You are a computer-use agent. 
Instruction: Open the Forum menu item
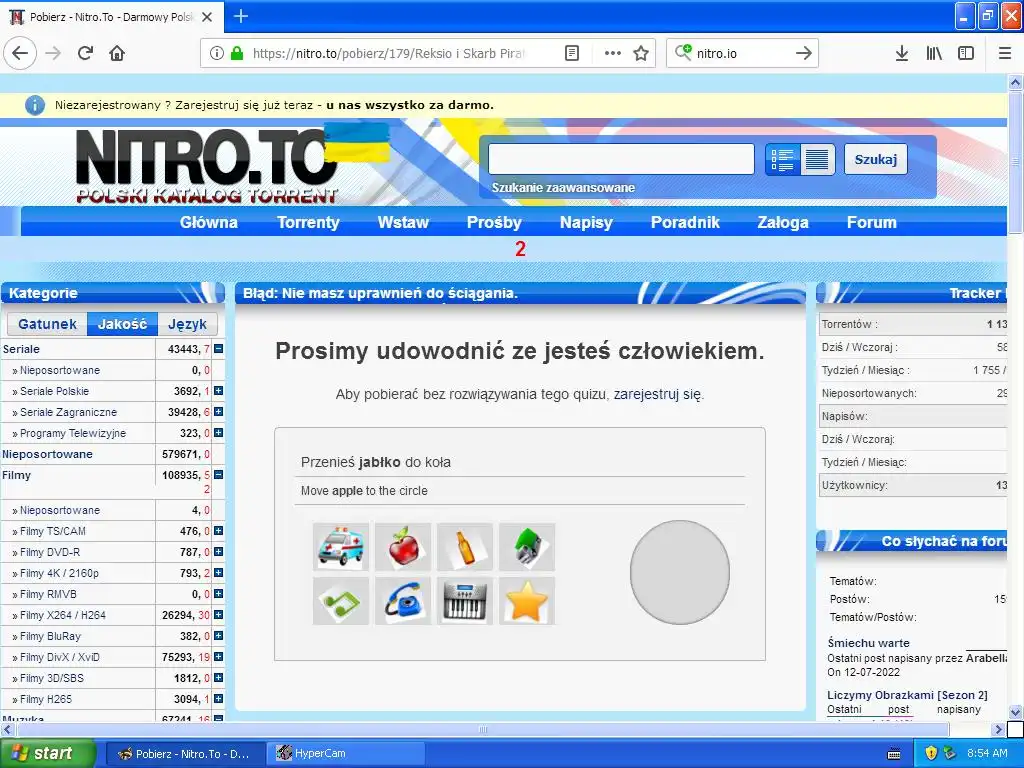tap(871, 222)
